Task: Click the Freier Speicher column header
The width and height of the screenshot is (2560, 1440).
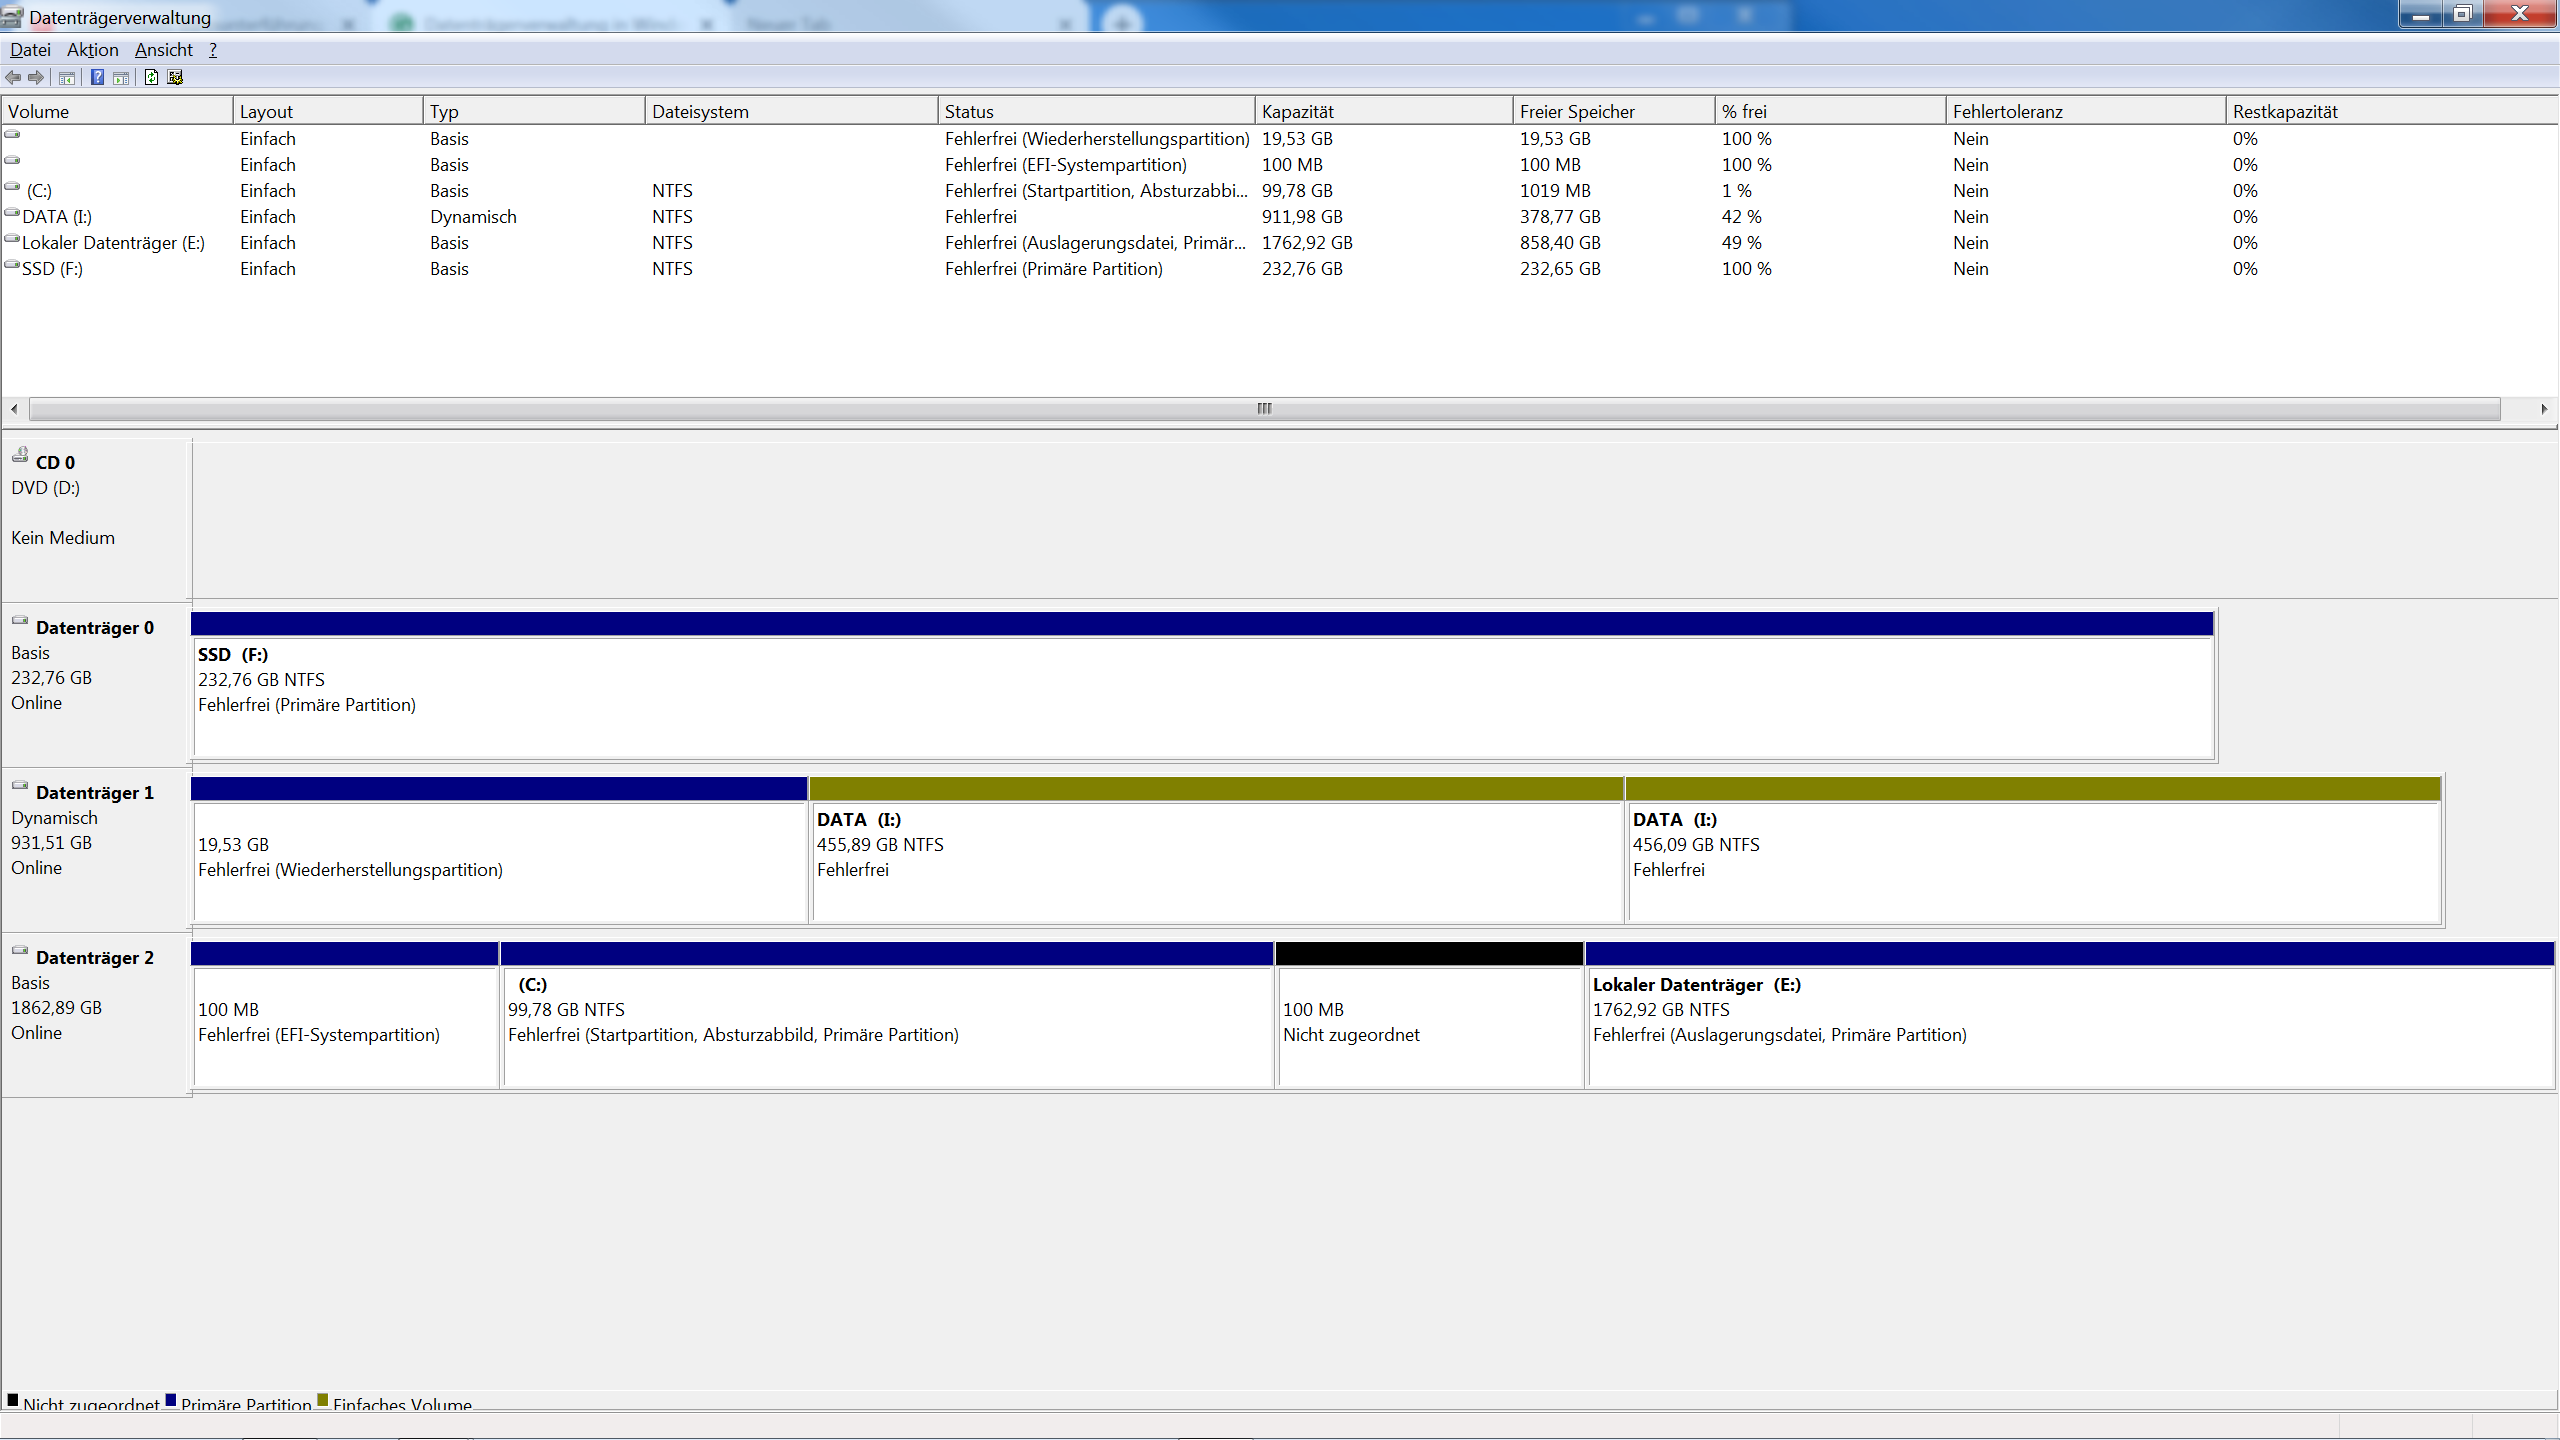Action: (1576, 111)
